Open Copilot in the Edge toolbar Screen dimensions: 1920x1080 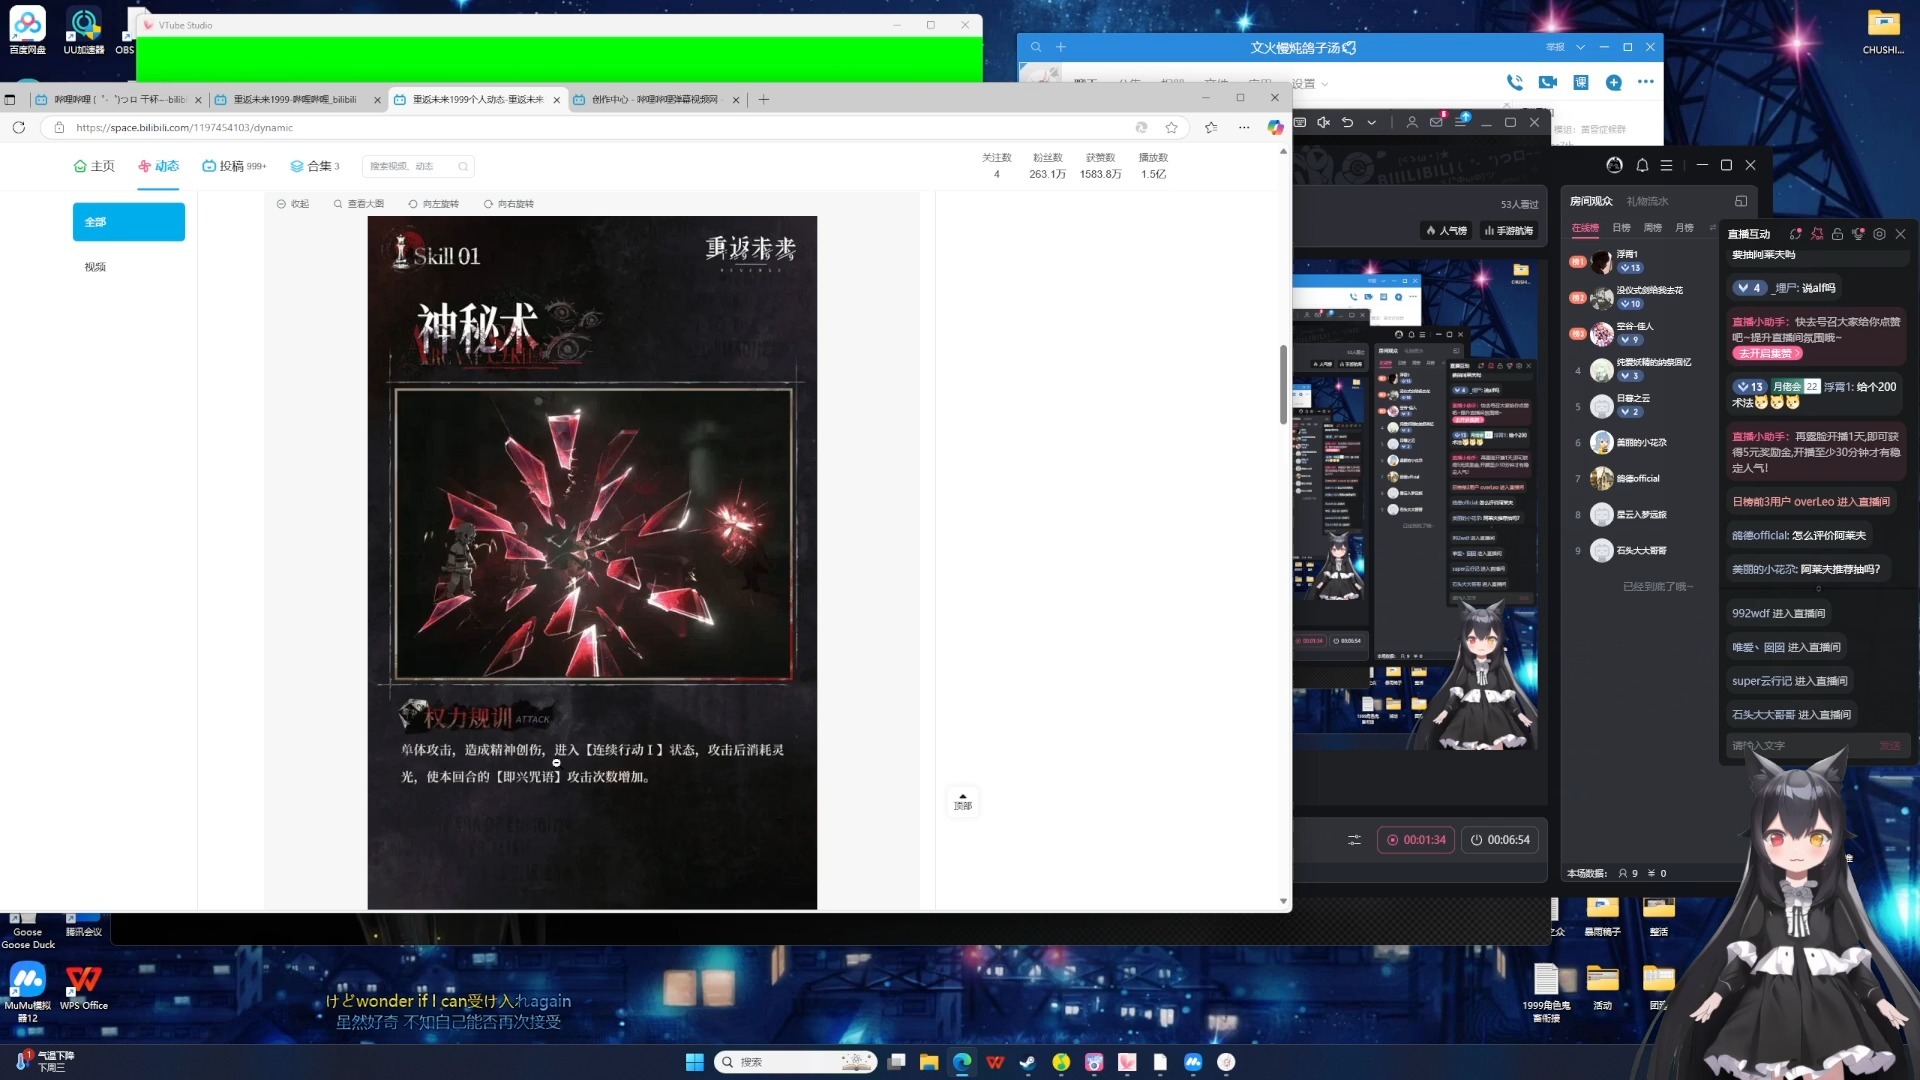1275,127
